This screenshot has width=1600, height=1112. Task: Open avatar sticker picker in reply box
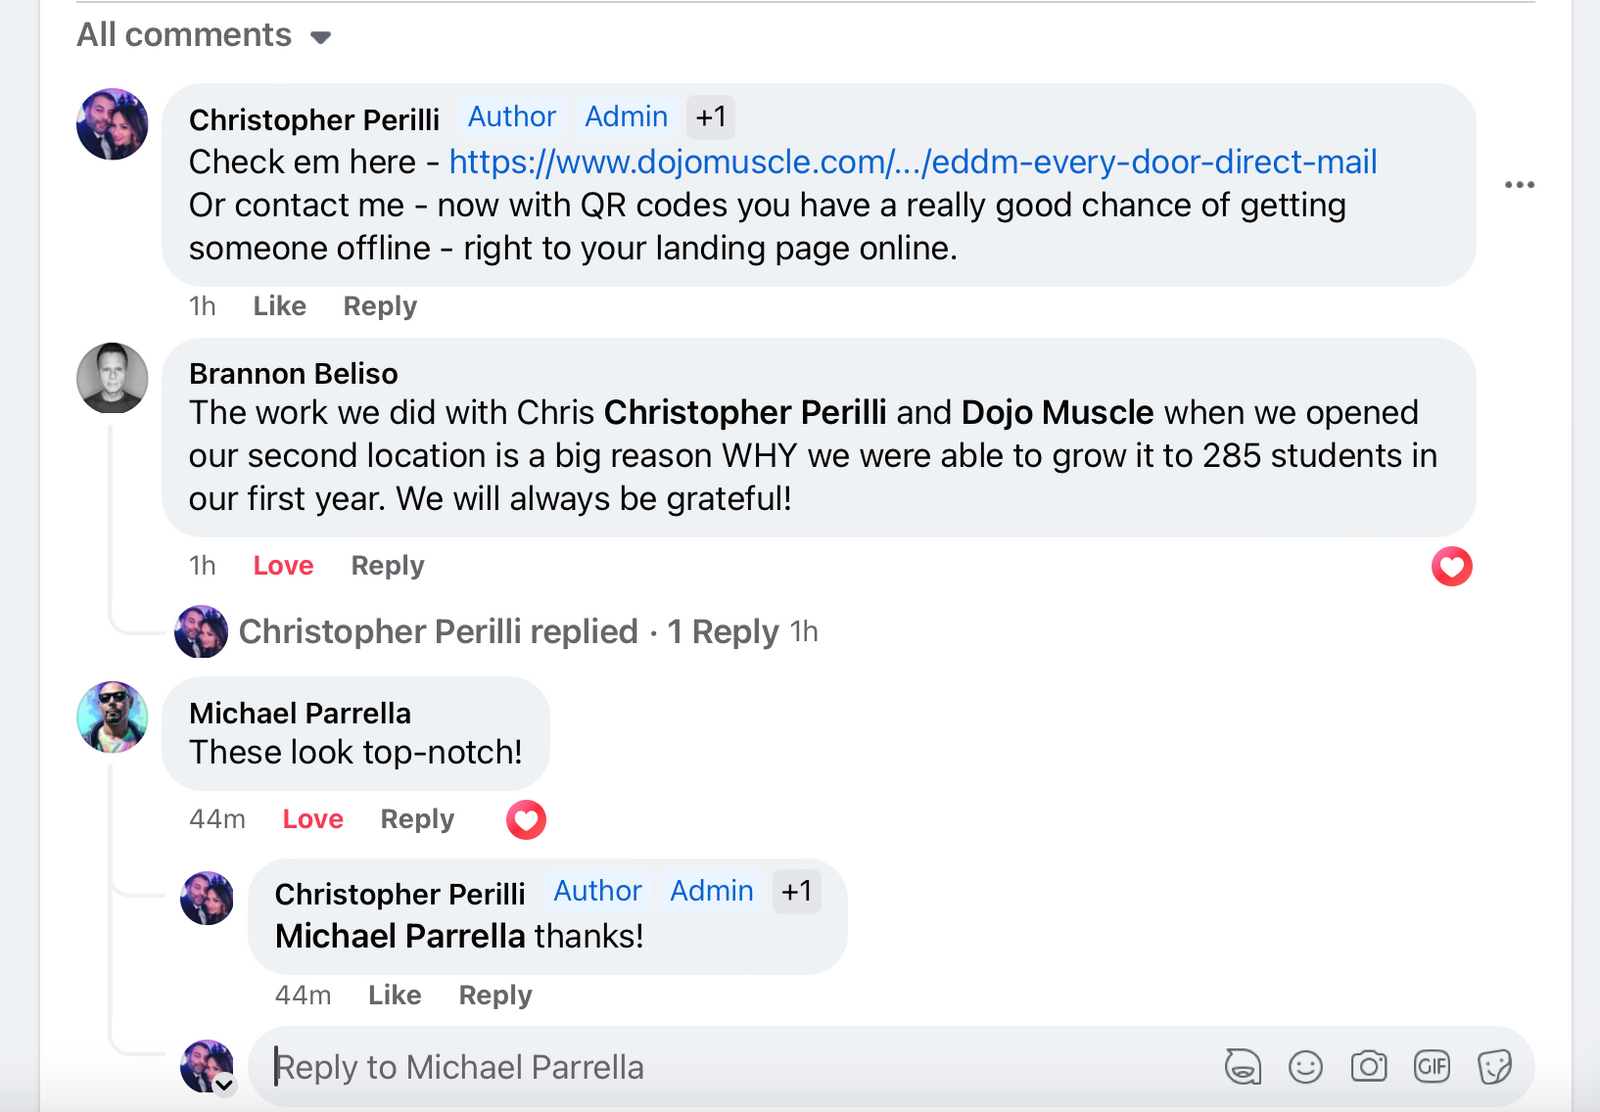(x=1243, y=1067)
